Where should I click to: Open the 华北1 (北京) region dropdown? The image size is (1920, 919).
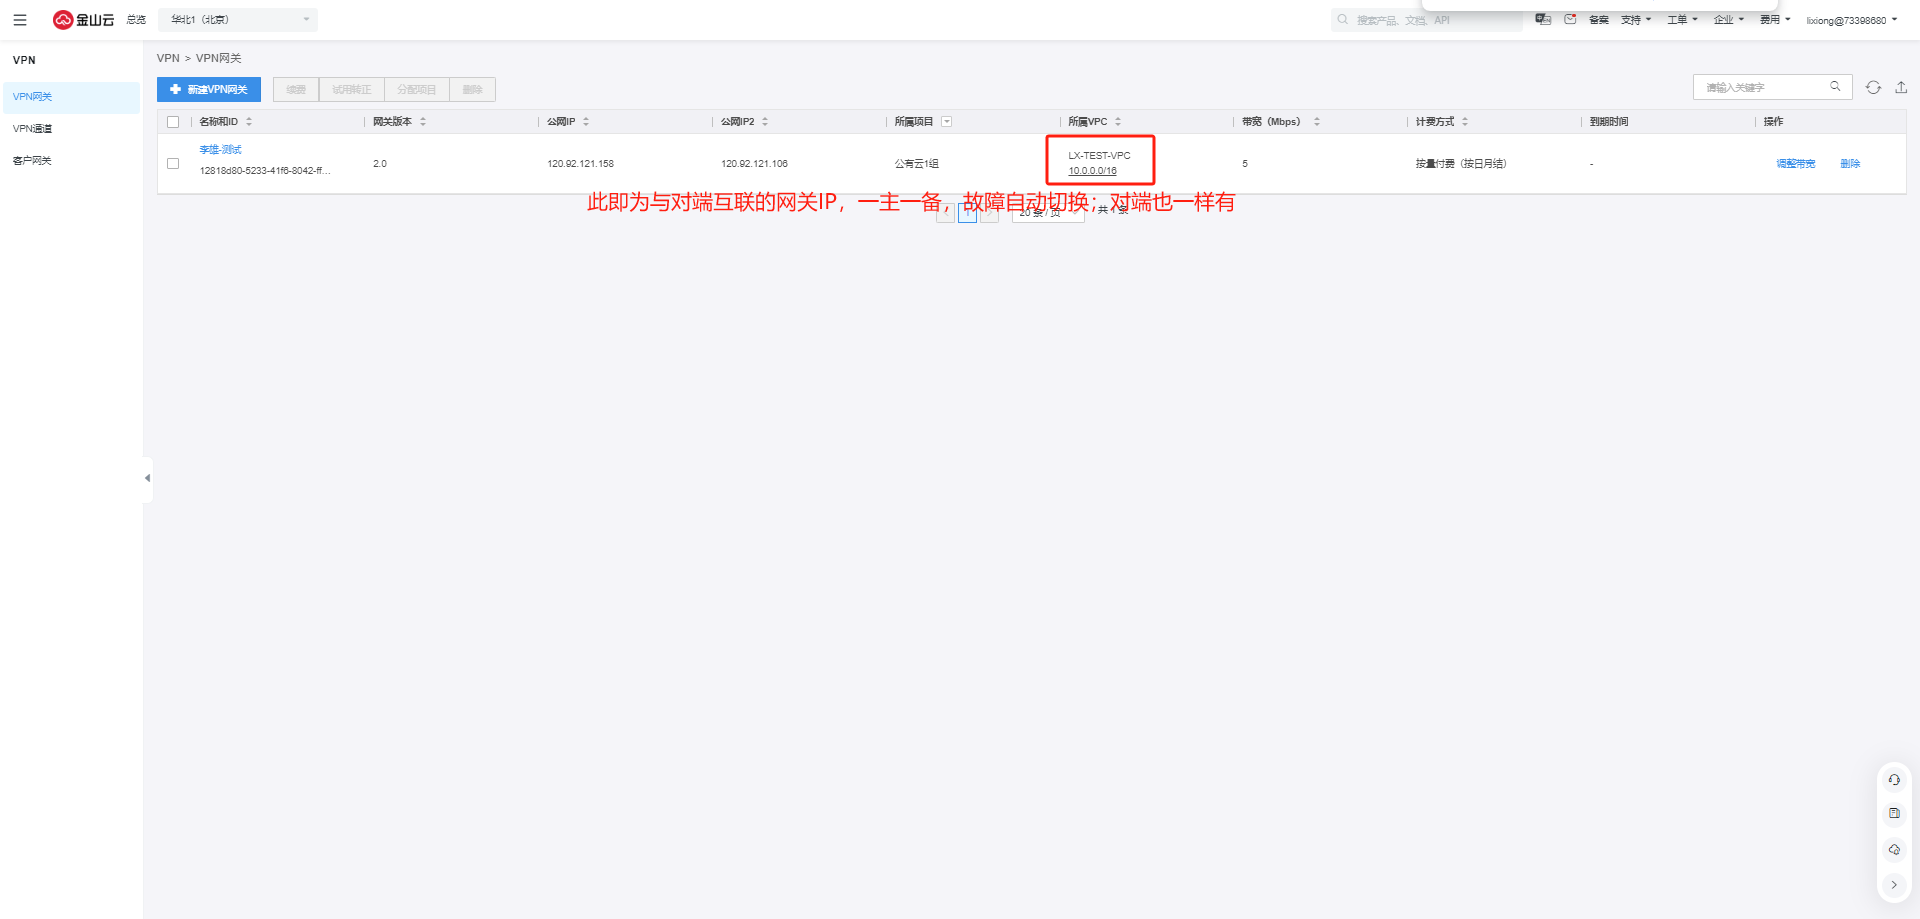[238, 20]
